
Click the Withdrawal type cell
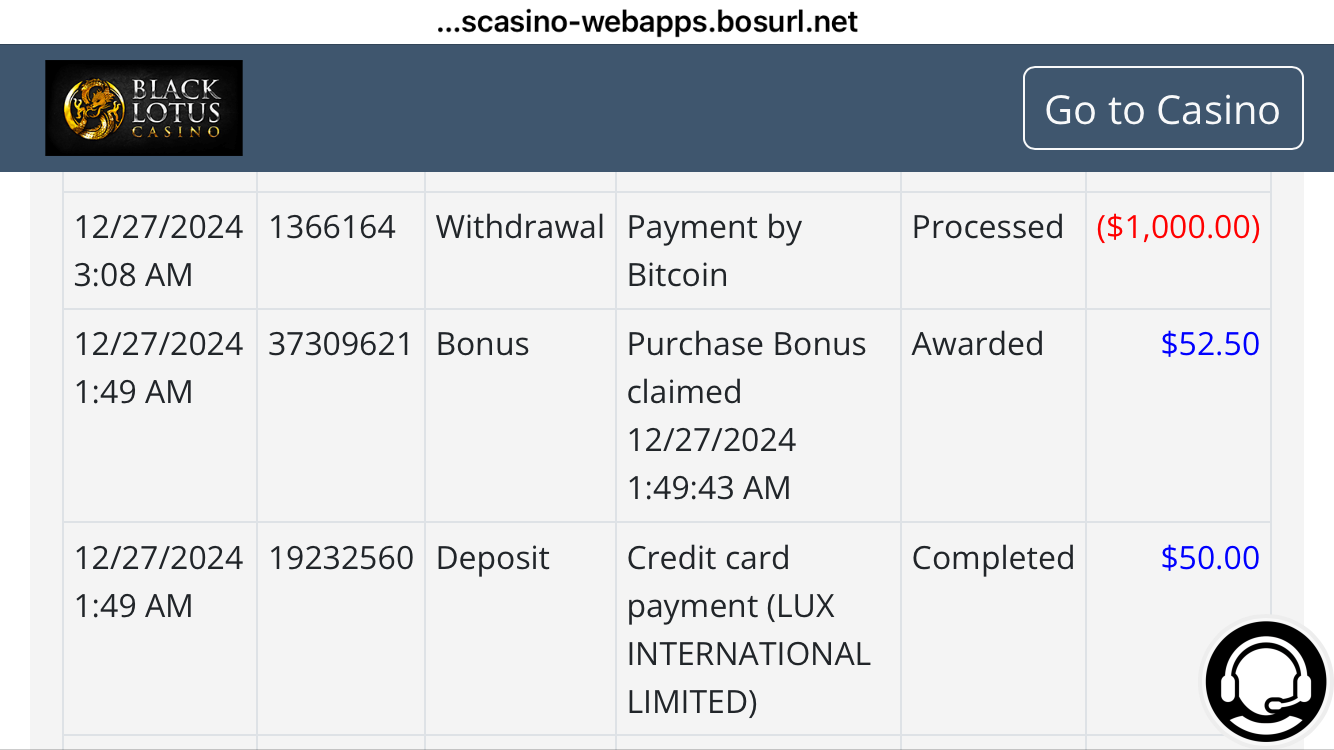coord(520,227)
